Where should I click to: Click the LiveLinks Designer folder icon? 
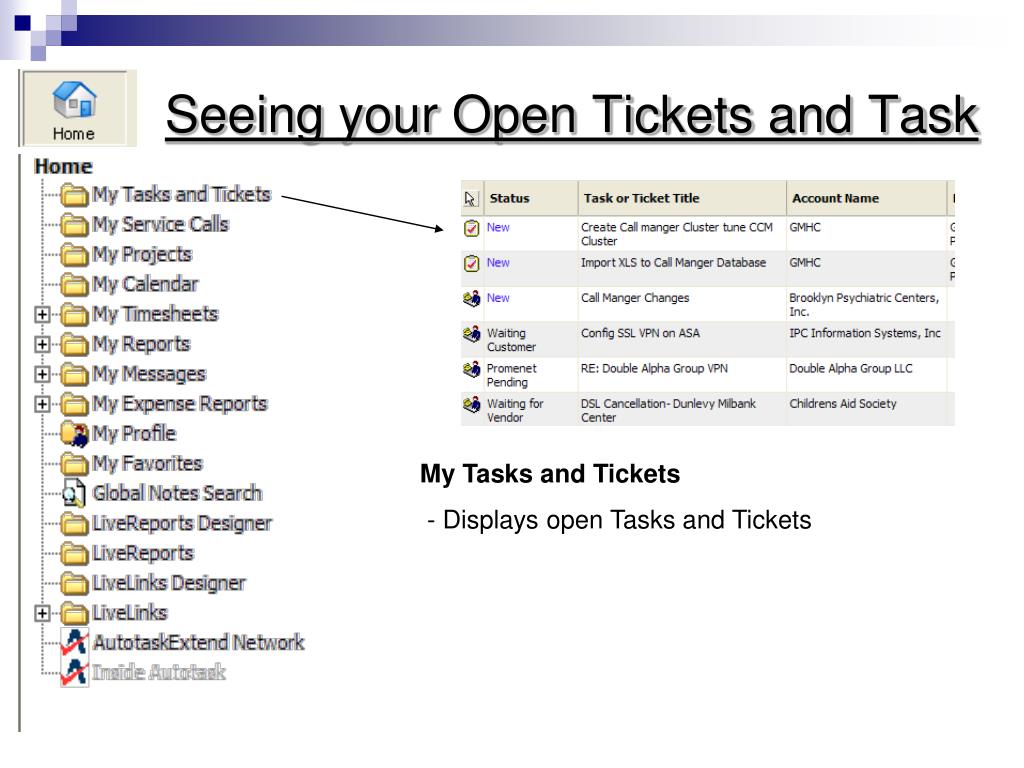74,583
